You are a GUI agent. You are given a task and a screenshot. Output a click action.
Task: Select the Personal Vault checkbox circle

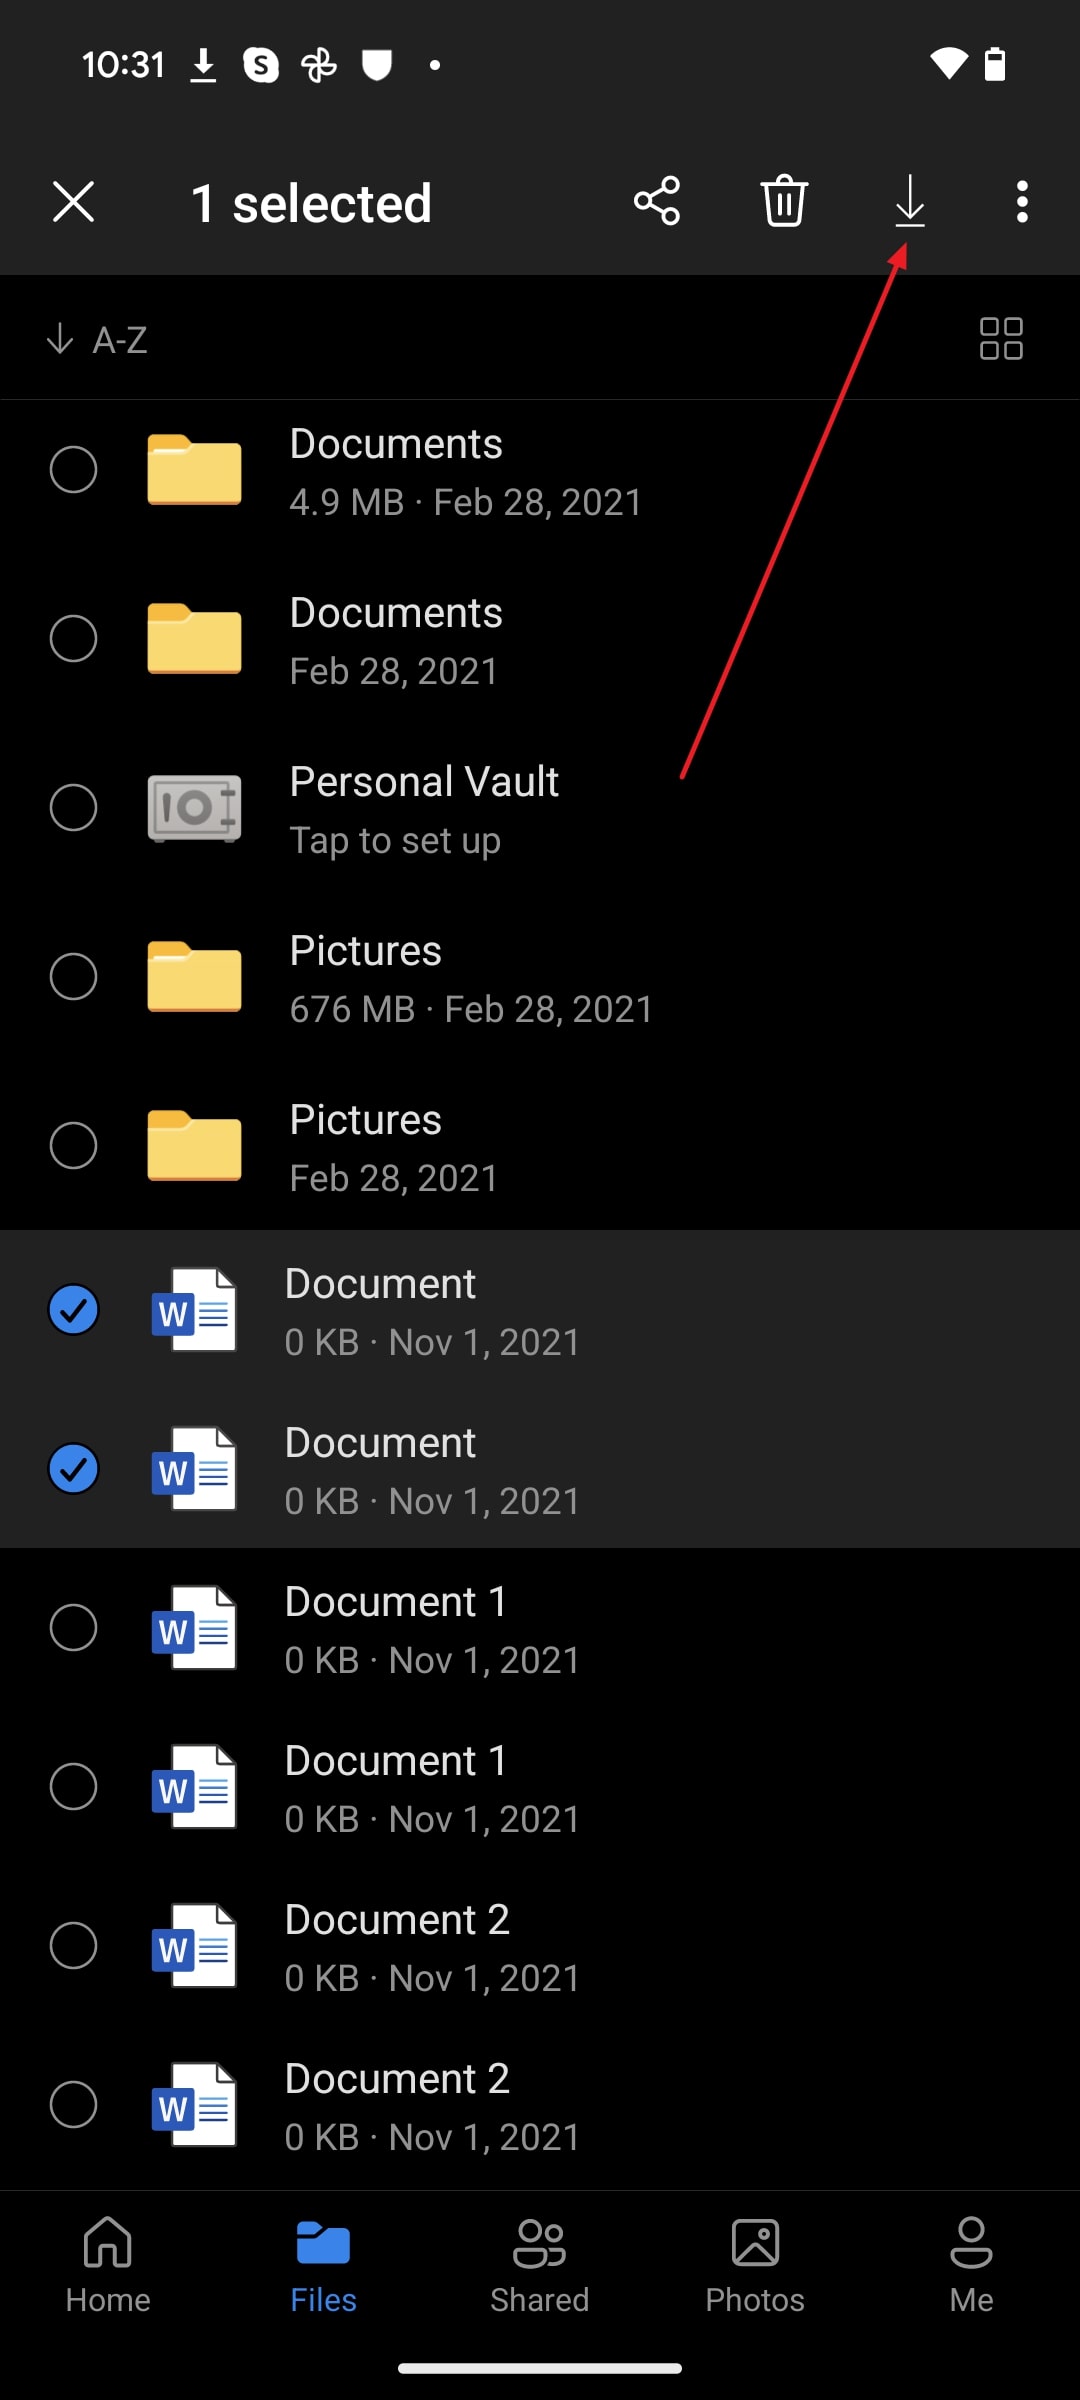[x=73, y=808]
